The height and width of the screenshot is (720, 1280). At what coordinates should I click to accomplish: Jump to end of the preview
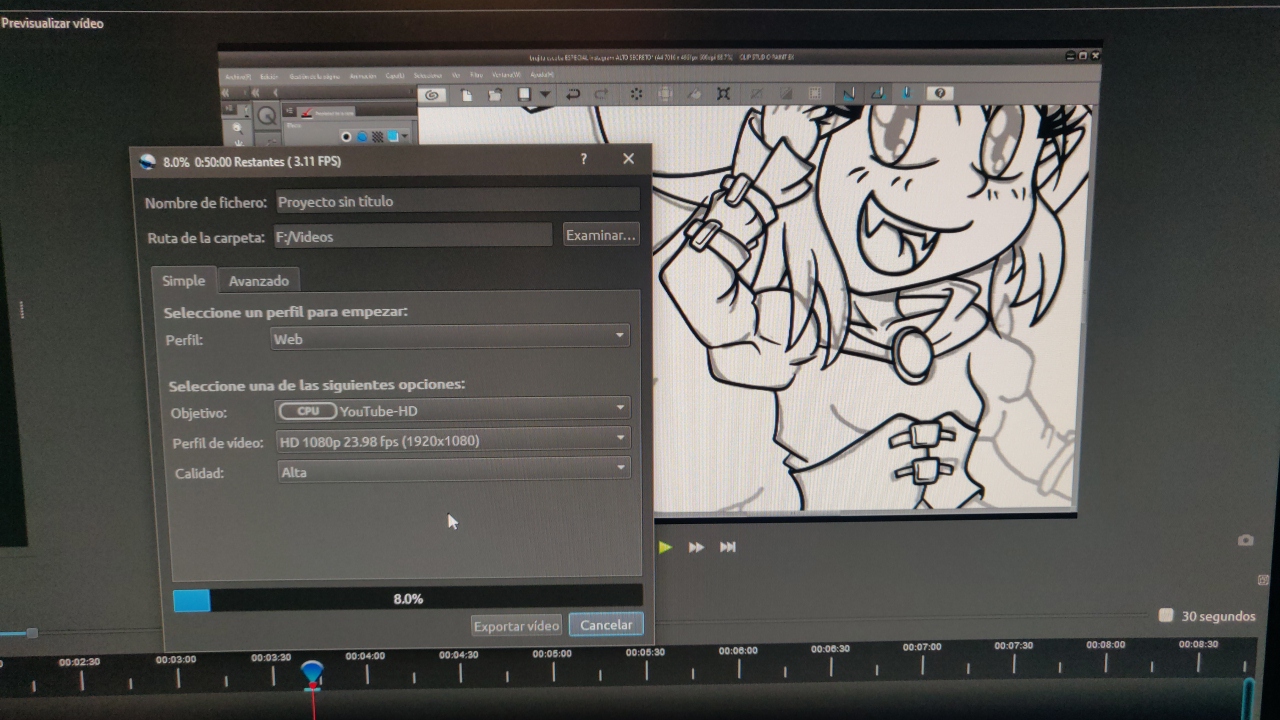pos(728,547)
